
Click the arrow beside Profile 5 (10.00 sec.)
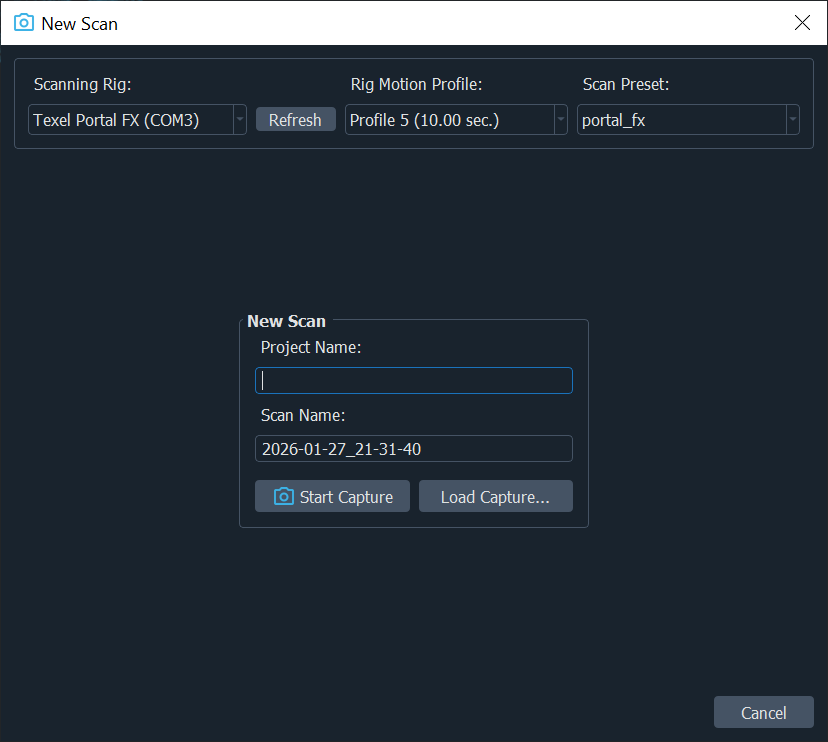(x=560, y=120)
